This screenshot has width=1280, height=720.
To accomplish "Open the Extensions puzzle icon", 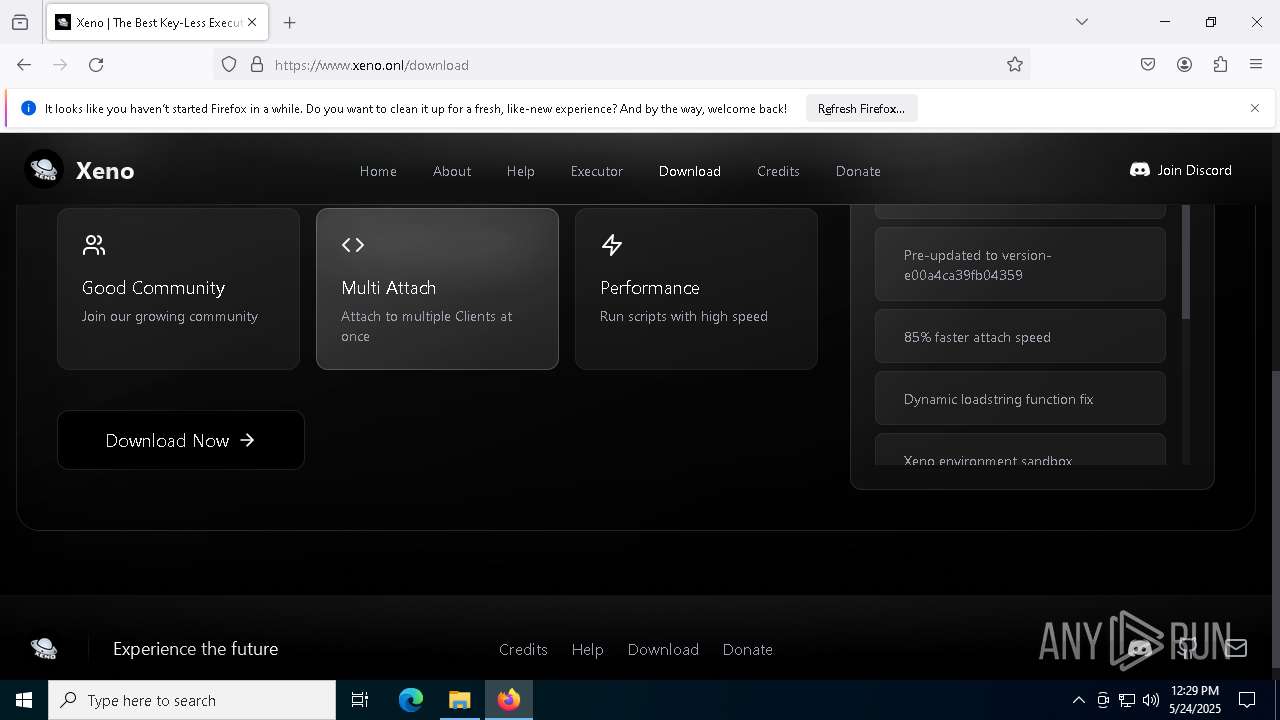I will [x=1220, y=65].
